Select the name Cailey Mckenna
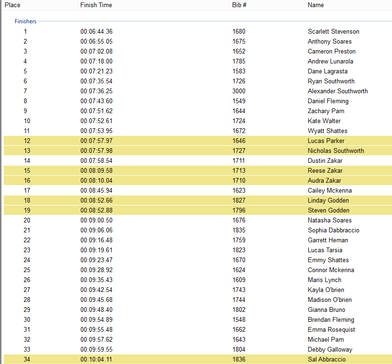The width and height of the screenshot is (392, 364). click(330, 191)
